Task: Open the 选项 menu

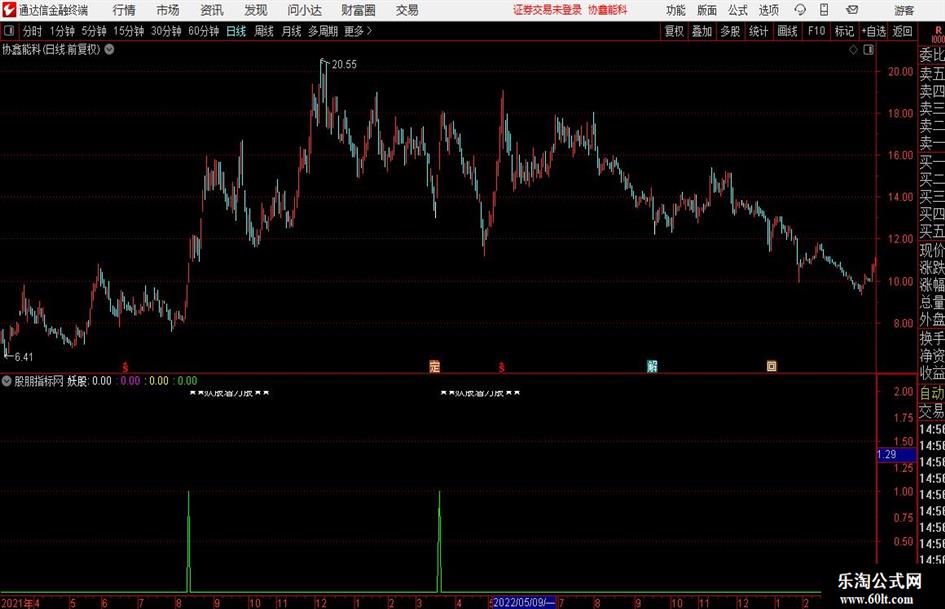Action: pos(768,10)
